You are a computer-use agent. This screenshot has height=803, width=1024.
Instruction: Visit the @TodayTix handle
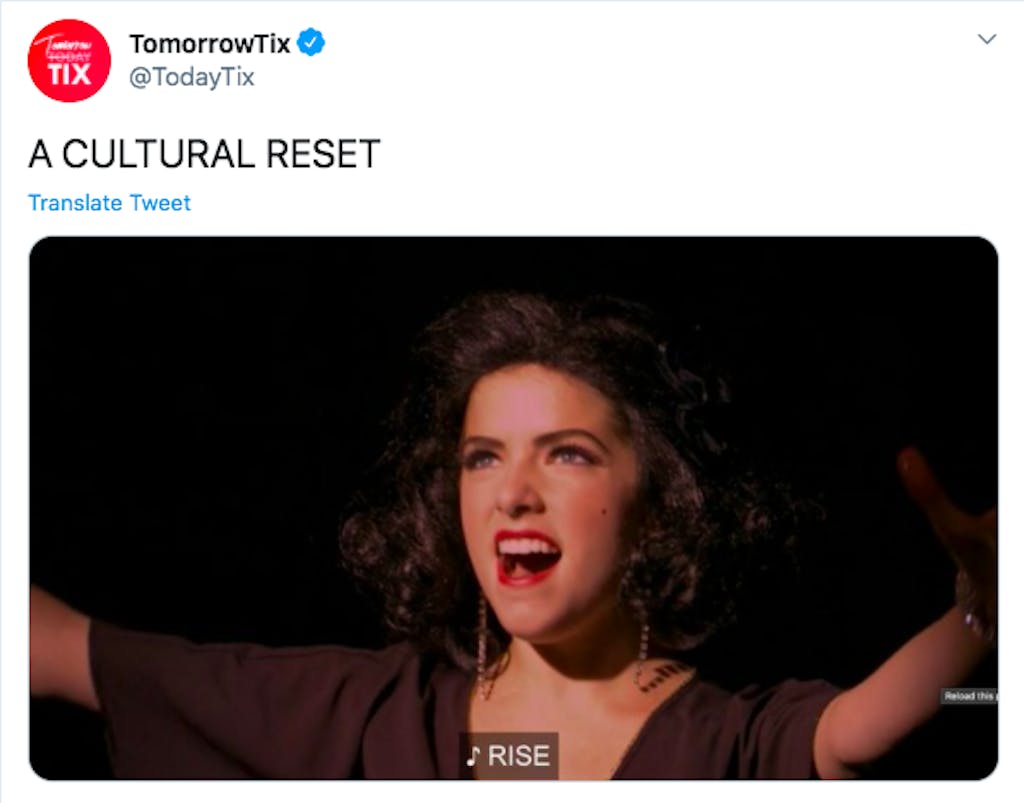tap(191, 77)
